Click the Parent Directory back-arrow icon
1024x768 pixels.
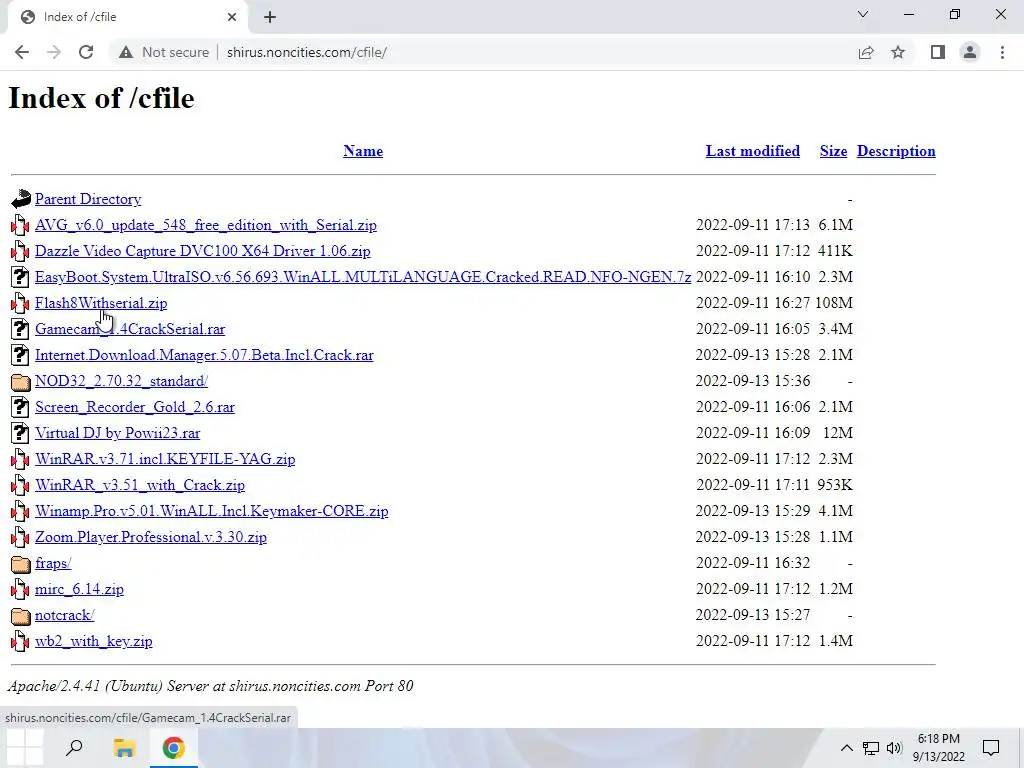point(21,199)
